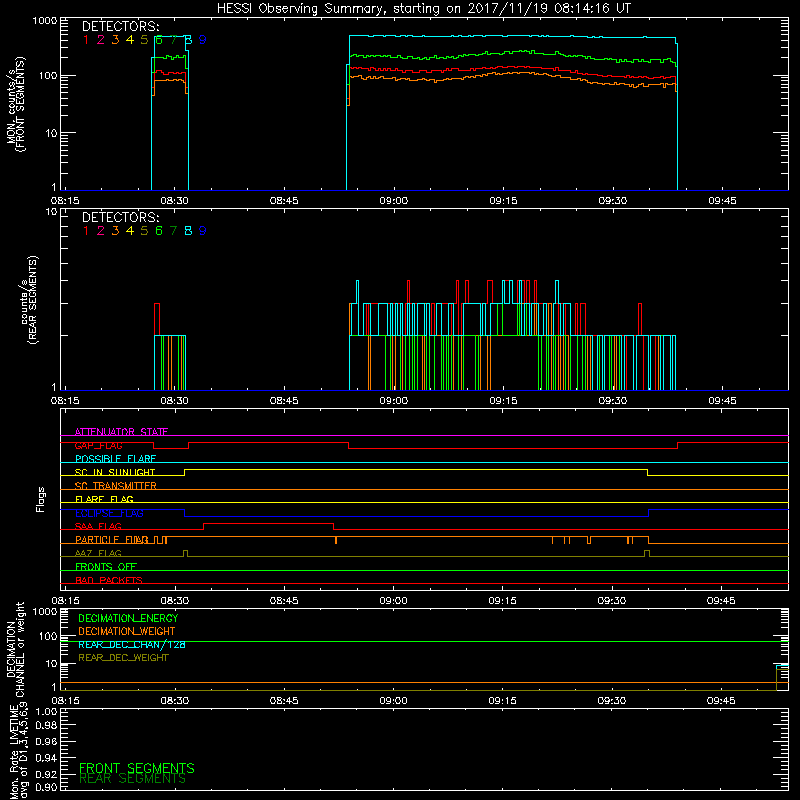Image resolution: width=800 pixels, height=800 pixels.
Task: Click detector number 8 in rear segments legend
Action: coord(188,231)
